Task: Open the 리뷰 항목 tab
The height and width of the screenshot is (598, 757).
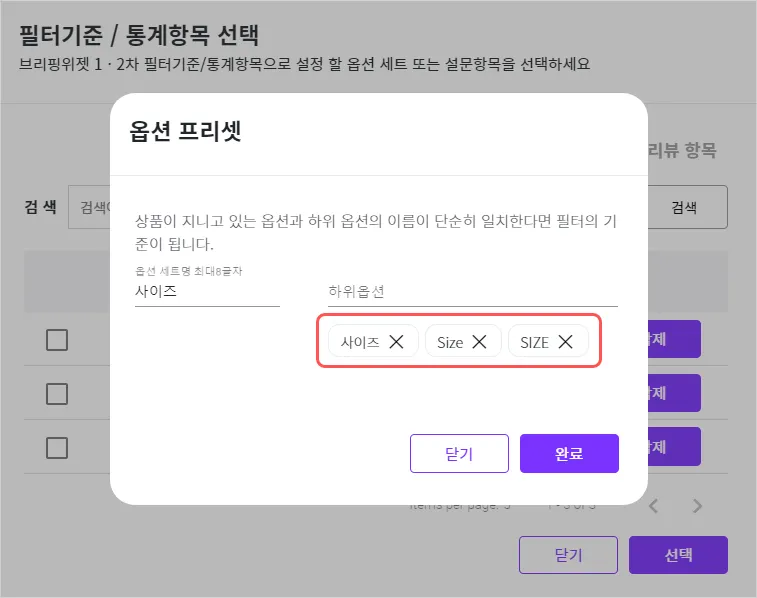Action: (x=683, y=151)
